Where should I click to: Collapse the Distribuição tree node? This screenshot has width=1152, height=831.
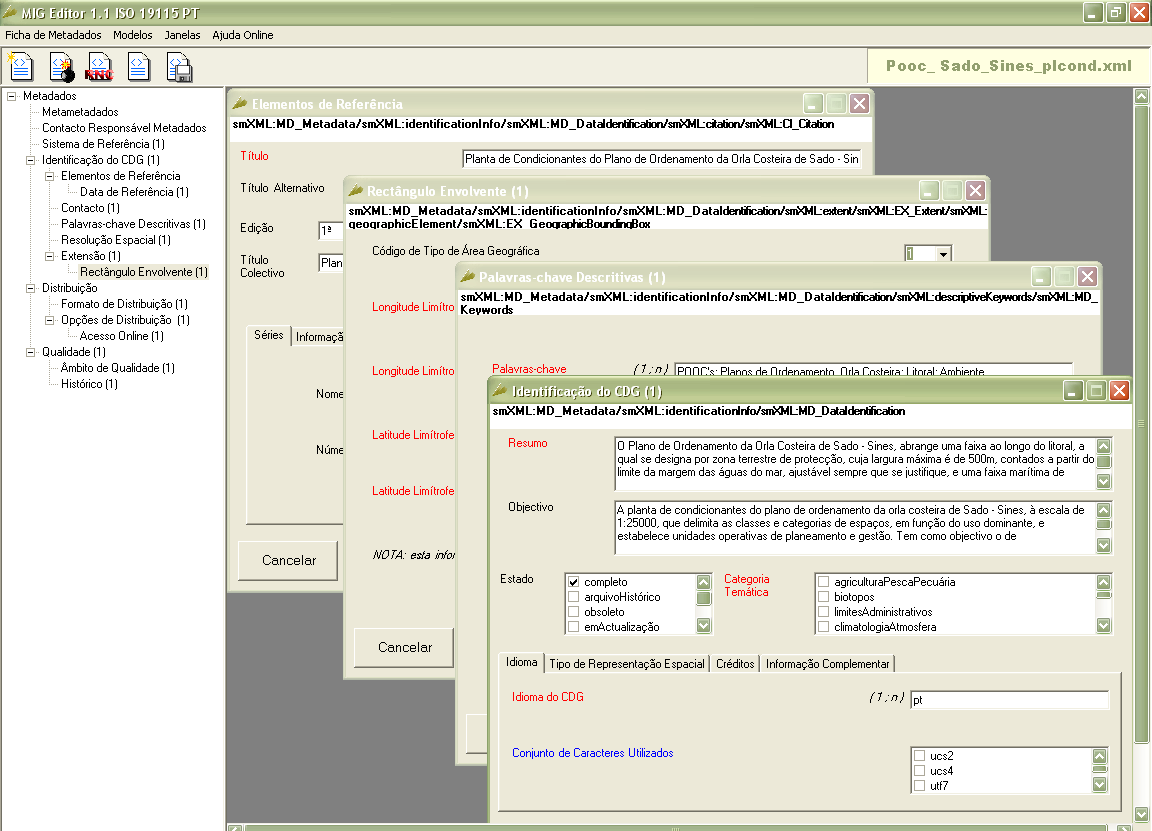pyautogui.click(x=31, y=288)
